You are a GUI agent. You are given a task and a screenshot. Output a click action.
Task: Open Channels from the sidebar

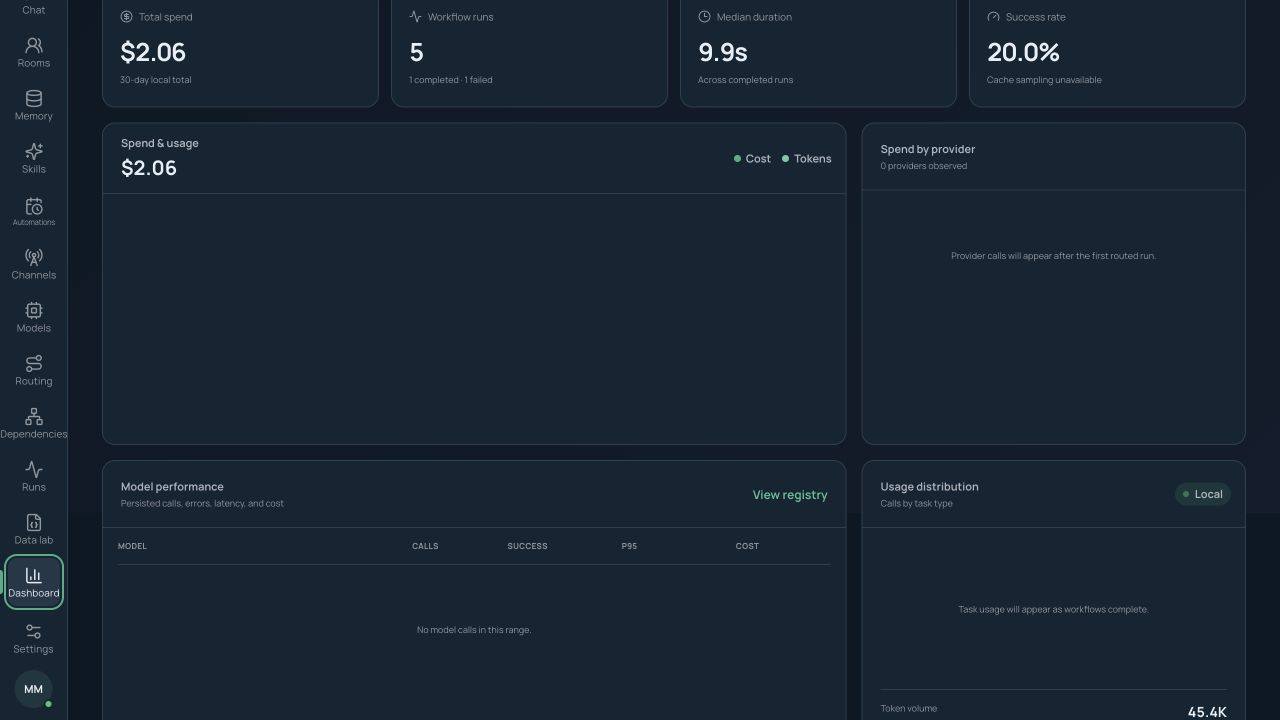tap(33, 265)
